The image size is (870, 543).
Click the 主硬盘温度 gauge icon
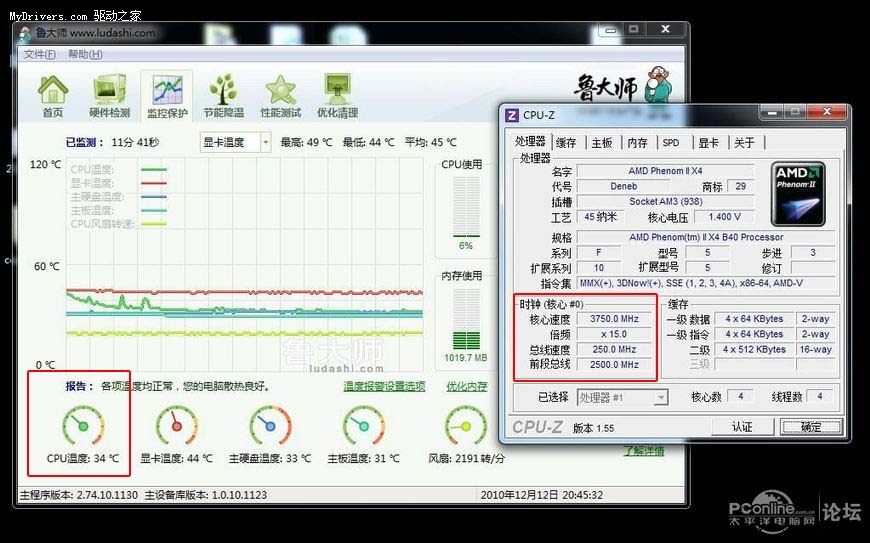tap(270, 426)
